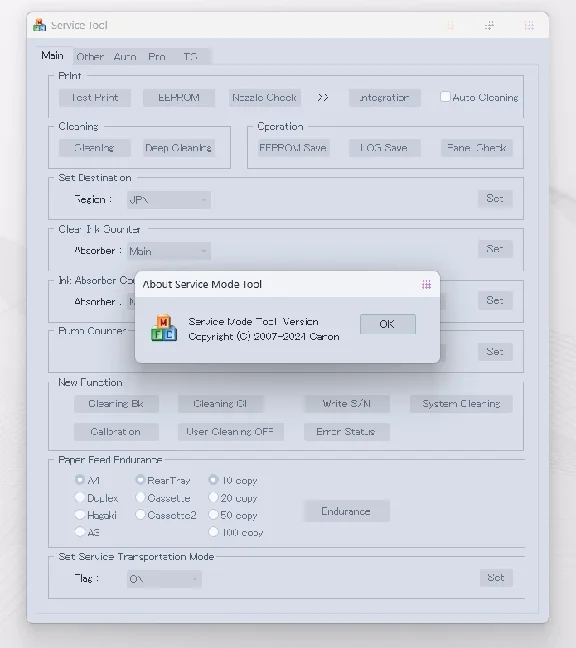Click the Cleaning Bk button
Screen dimensions: 576x648
coord(116,404)
